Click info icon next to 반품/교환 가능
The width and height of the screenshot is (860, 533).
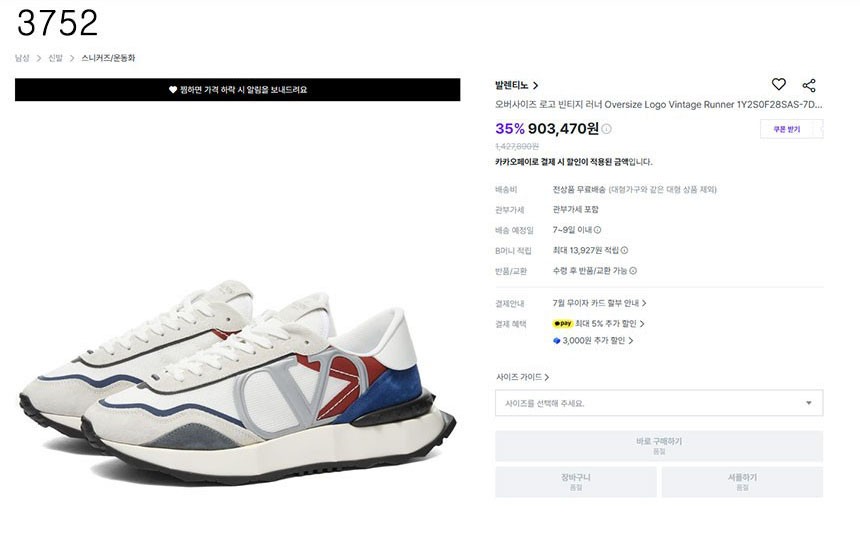[633, 271]
